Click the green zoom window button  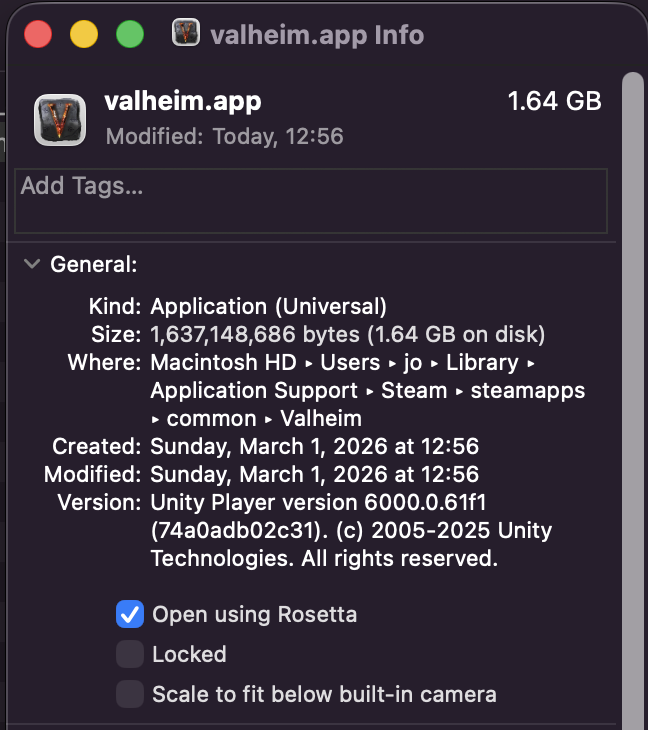coord(130,34)
